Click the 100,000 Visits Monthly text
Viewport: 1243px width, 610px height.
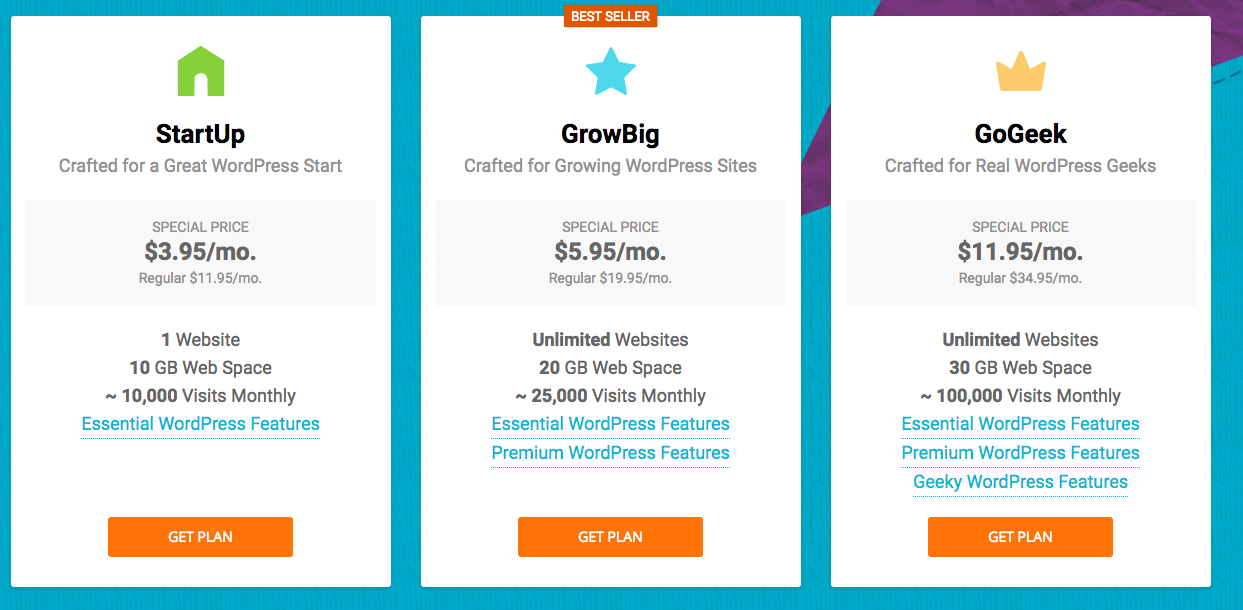pyautogui.click(x=1021, y=396)
